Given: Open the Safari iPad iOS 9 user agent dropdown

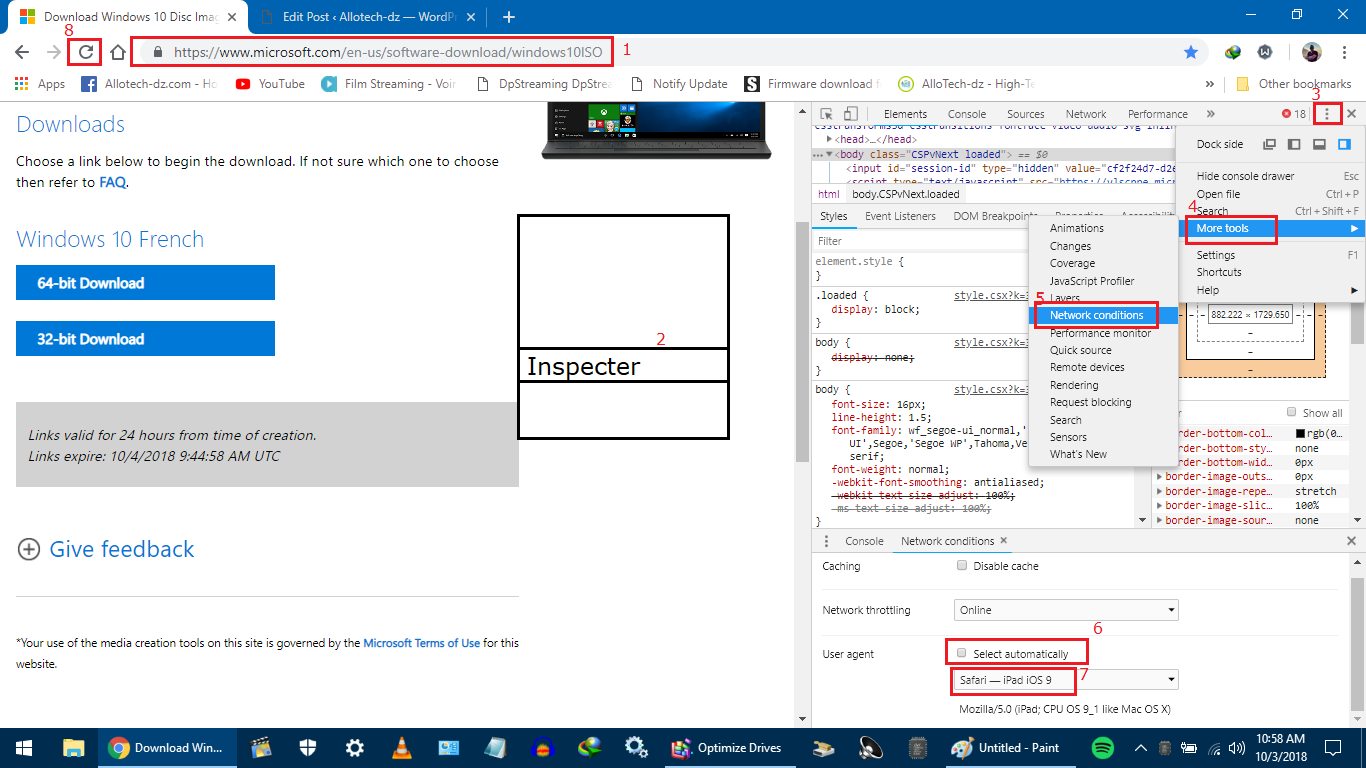Looking at the screenshot, I should coord(1065,680).
